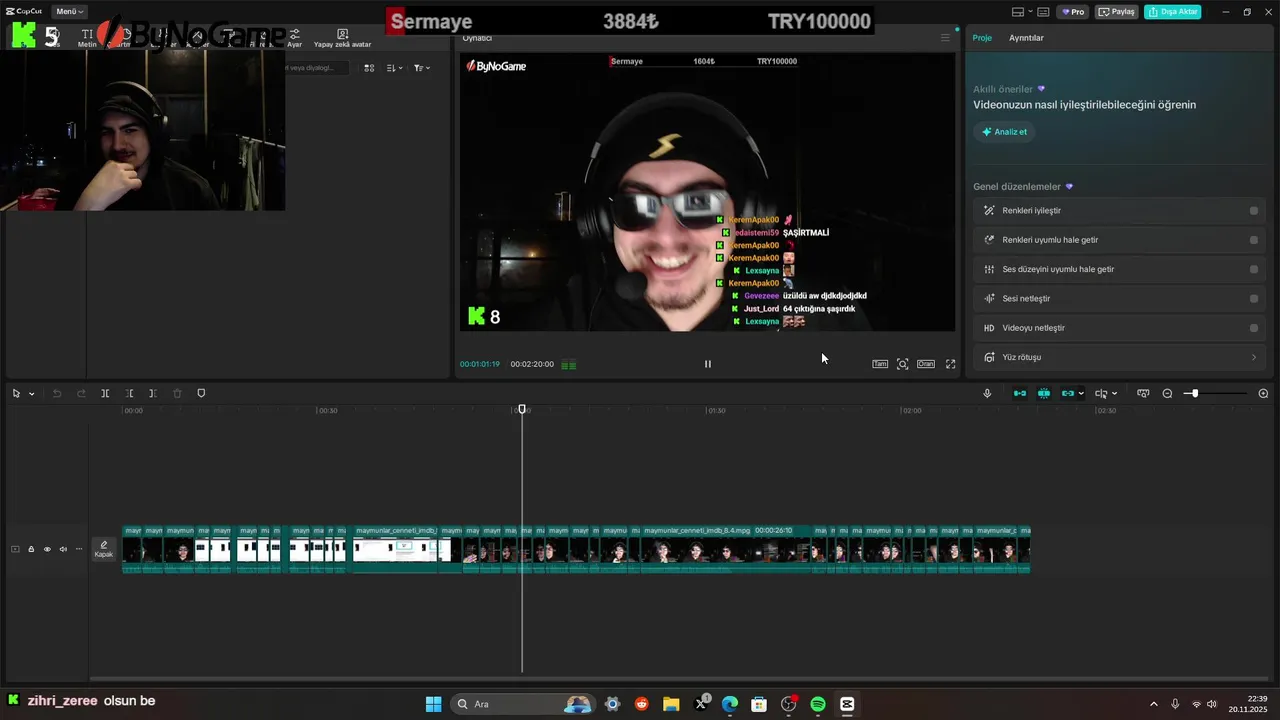This screenshot has height=720, width=1280.
Task: Click the Pro upgrade button
Action: pos(1073,12)
